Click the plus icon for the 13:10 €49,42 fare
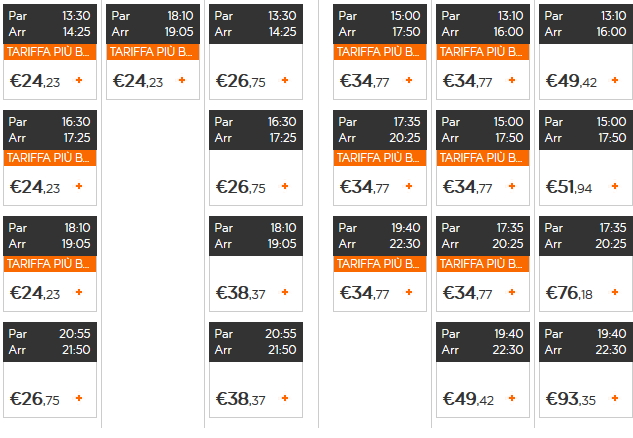Image resolution: width=633 pixels, height=438 pixels. (x=615, y=80)
